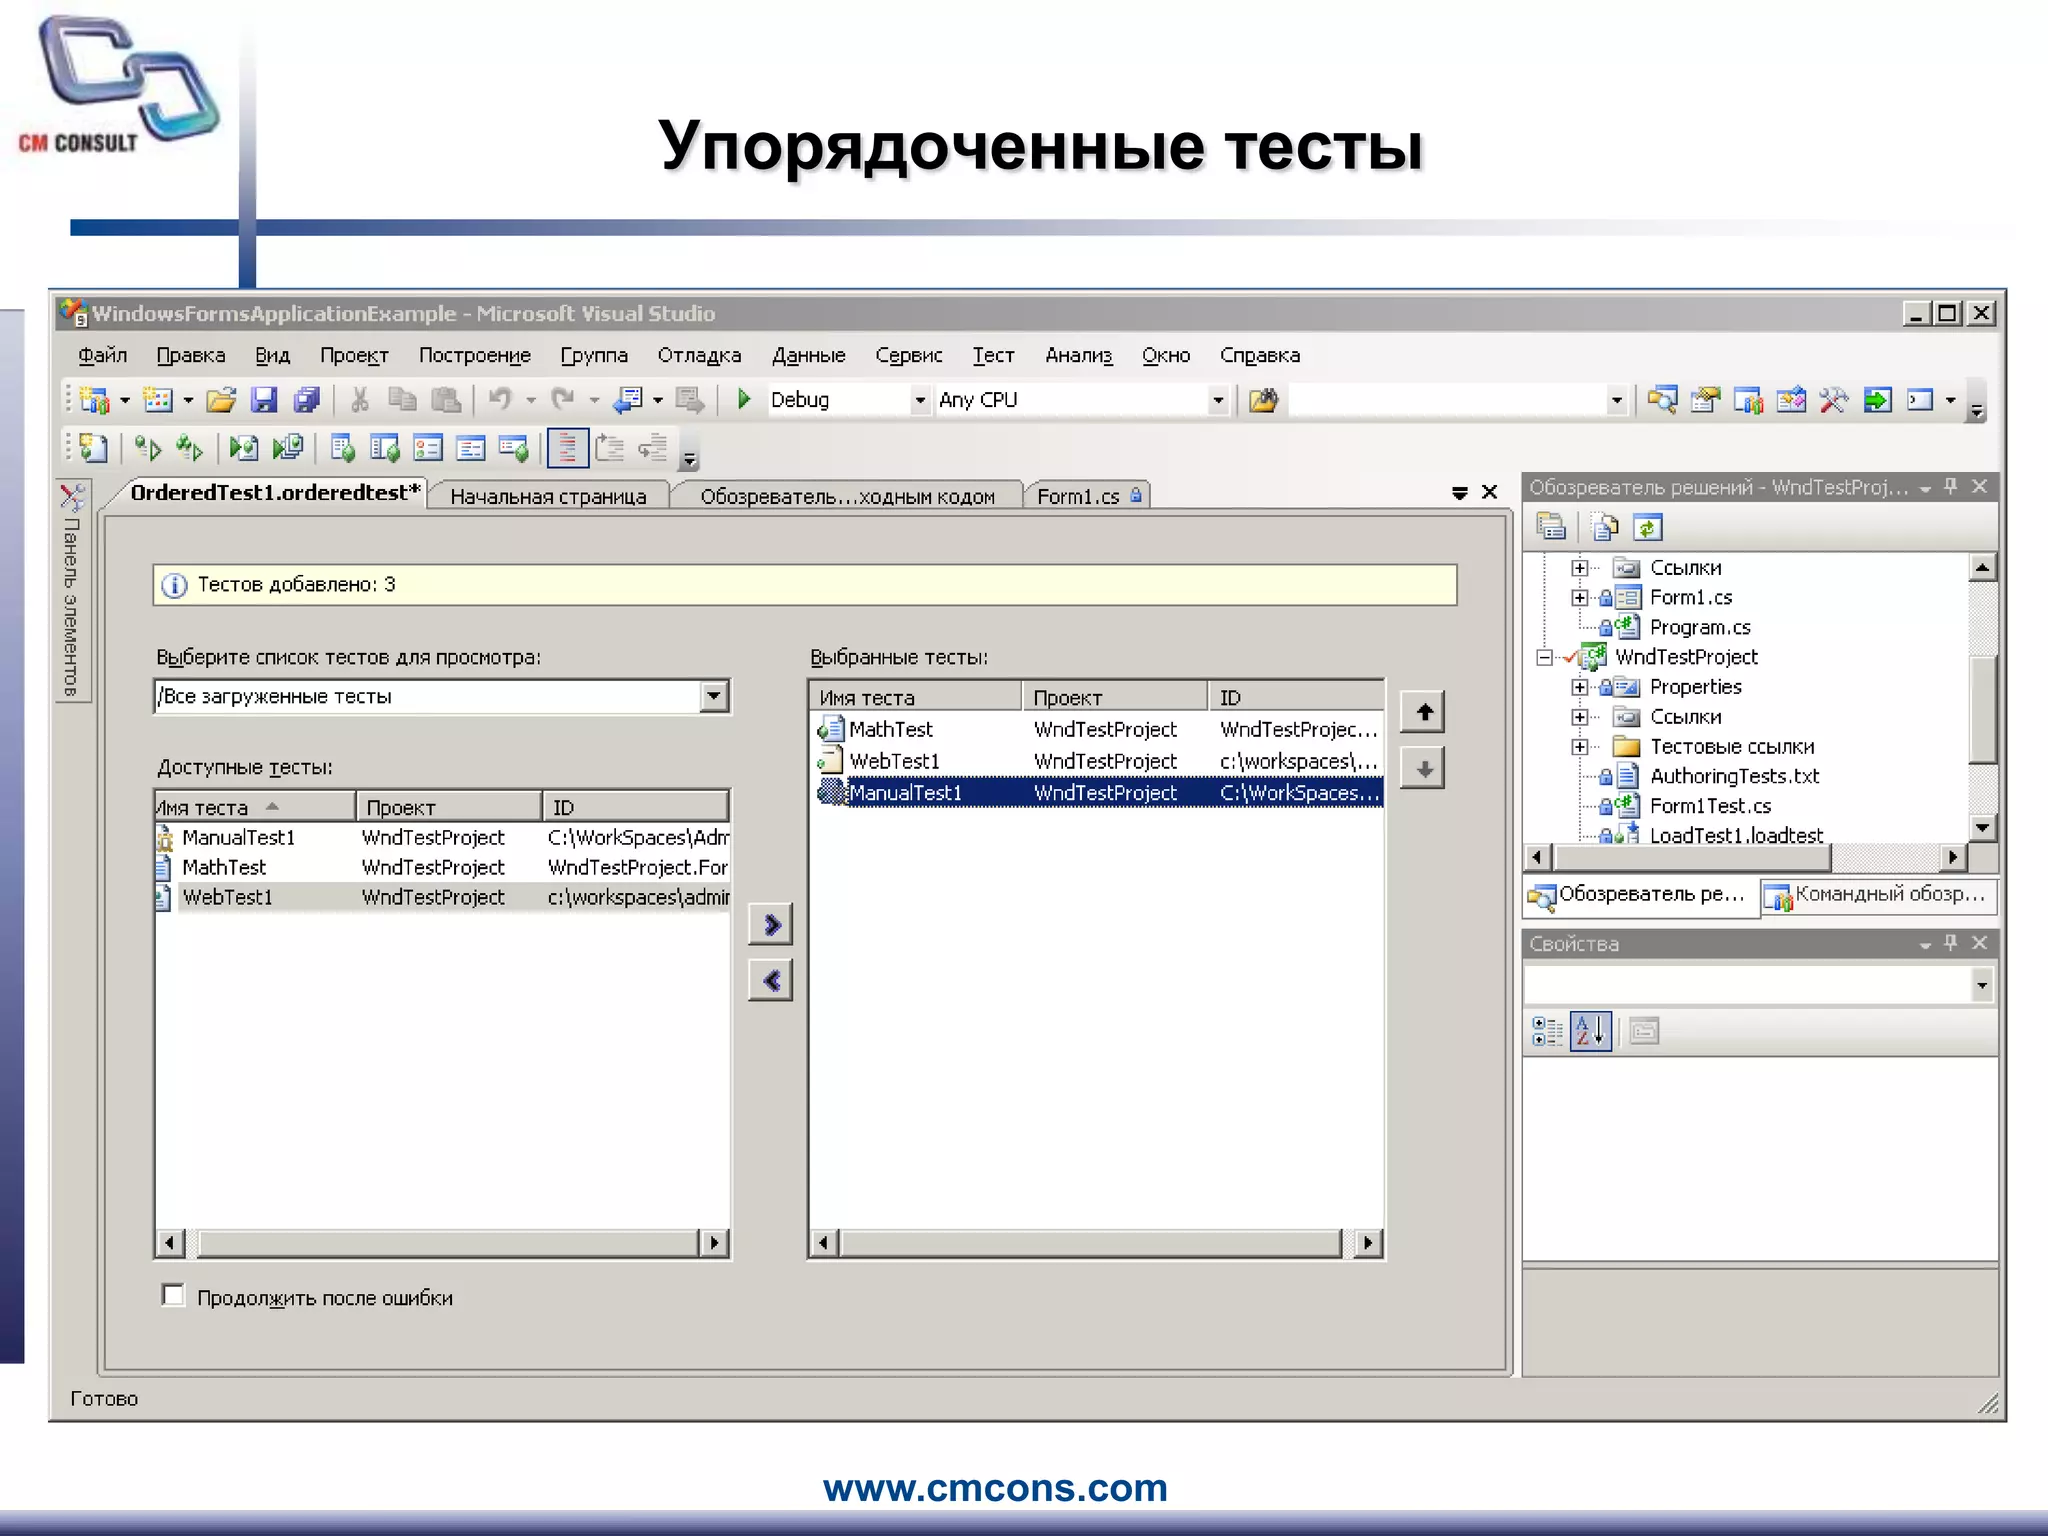This screenshot has height=1536, width=2048.
Task: Expand the Properties folder node
Action: pyautogui.click(x=1579, y=687)
